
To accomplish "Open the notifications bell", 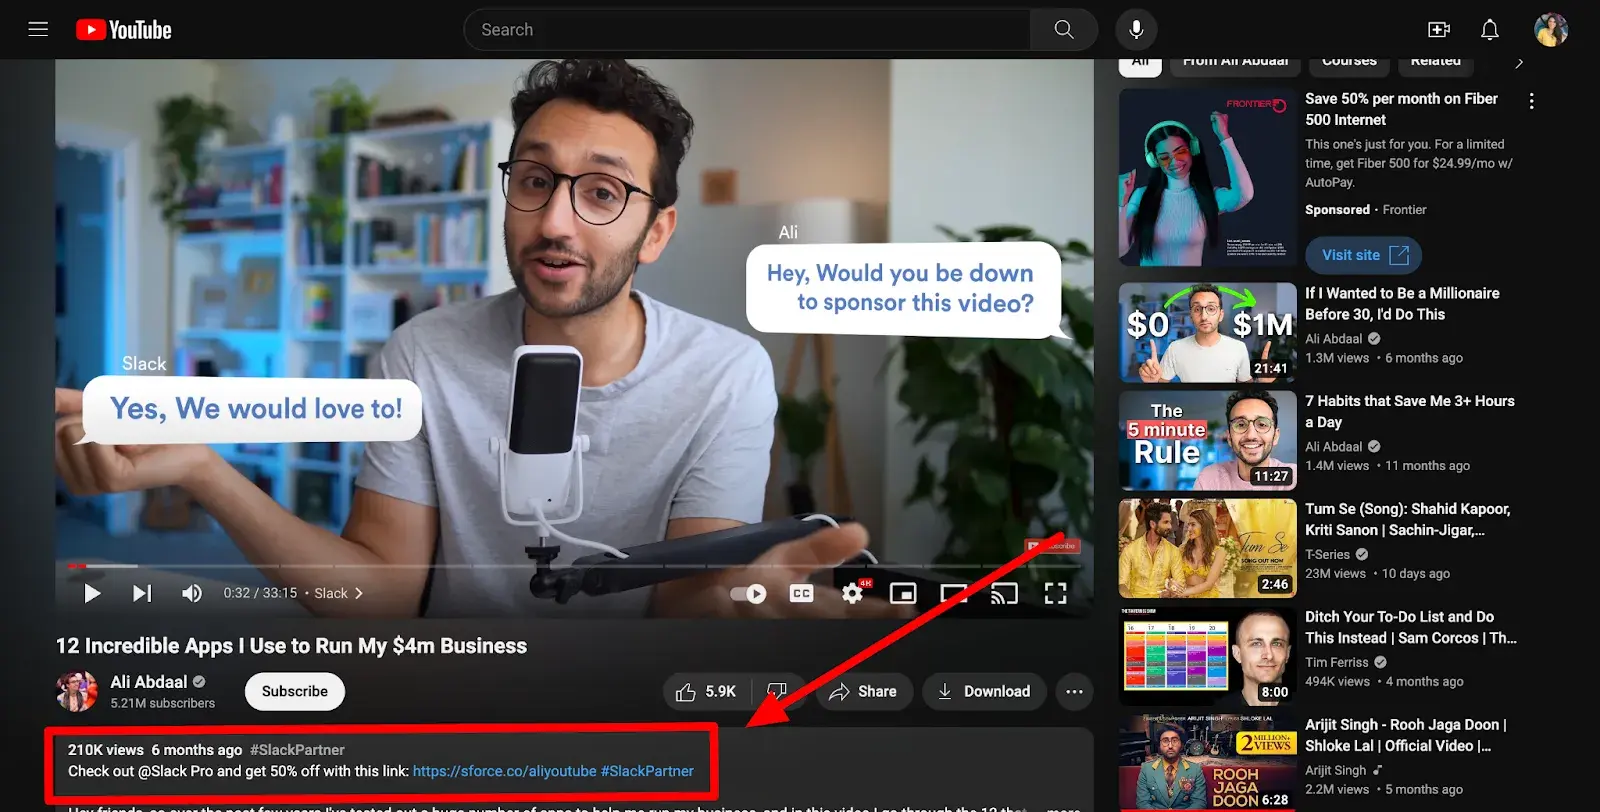I will [x=1490, y=30].
